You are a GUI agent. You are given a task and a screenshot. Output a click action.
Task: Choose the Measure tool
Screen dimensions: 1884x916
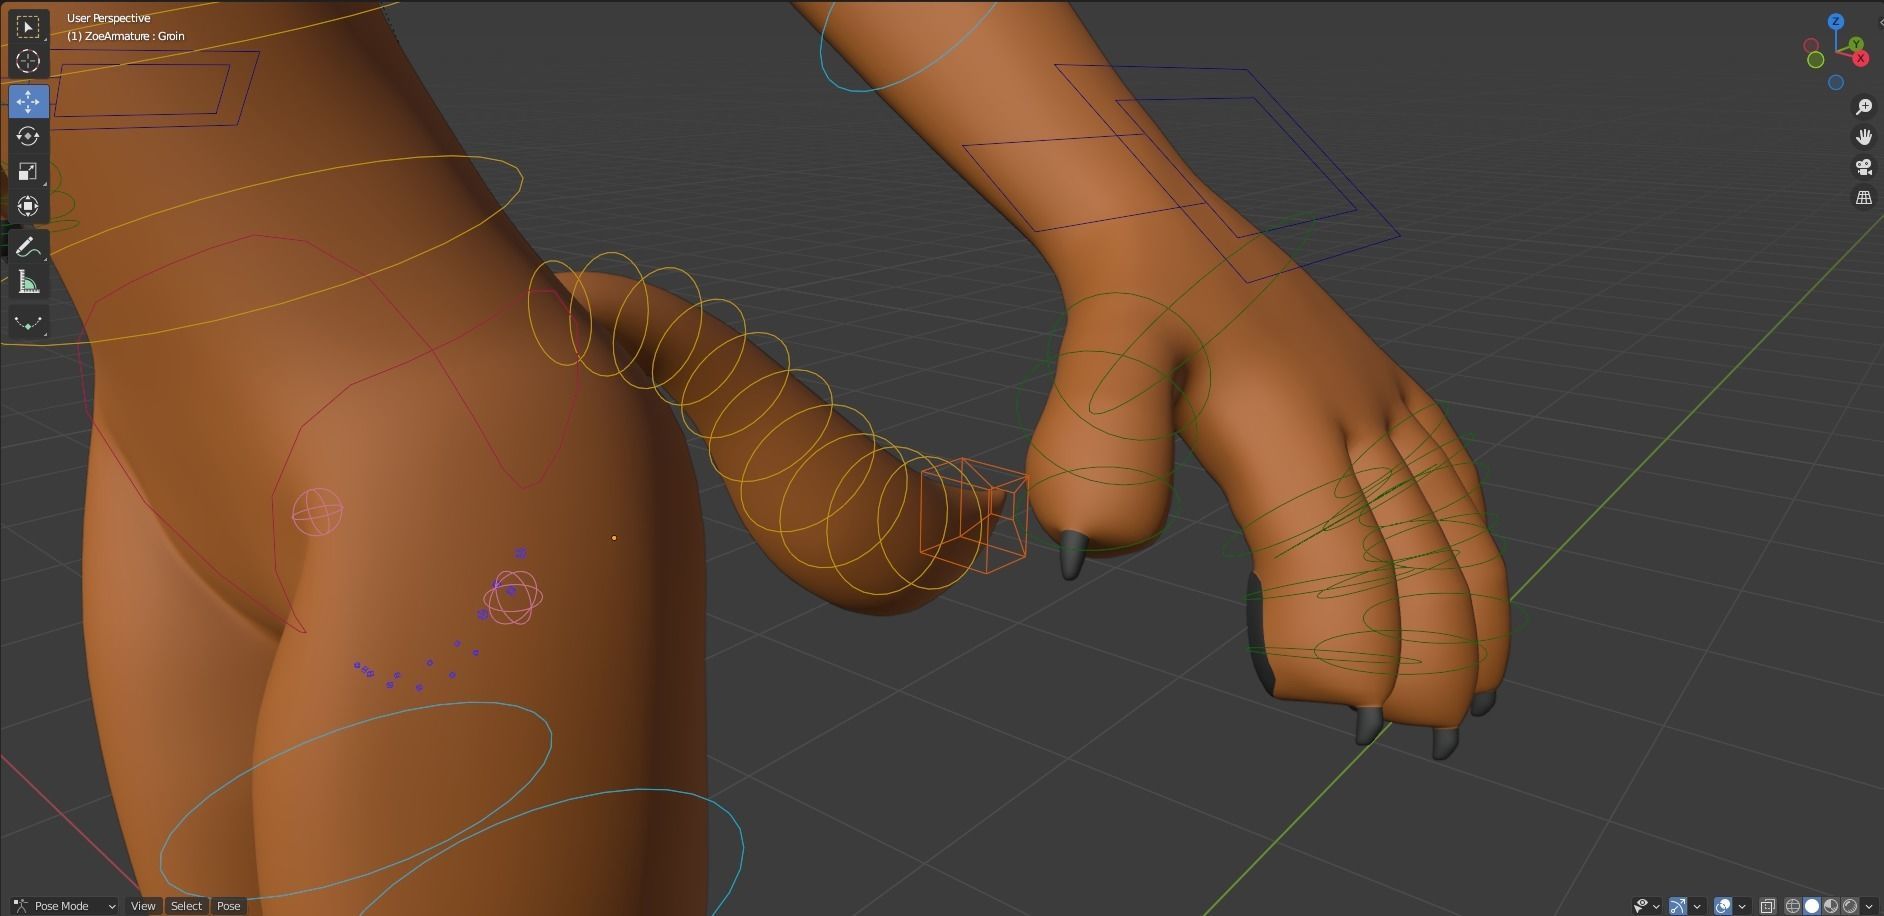coord(28,282)
